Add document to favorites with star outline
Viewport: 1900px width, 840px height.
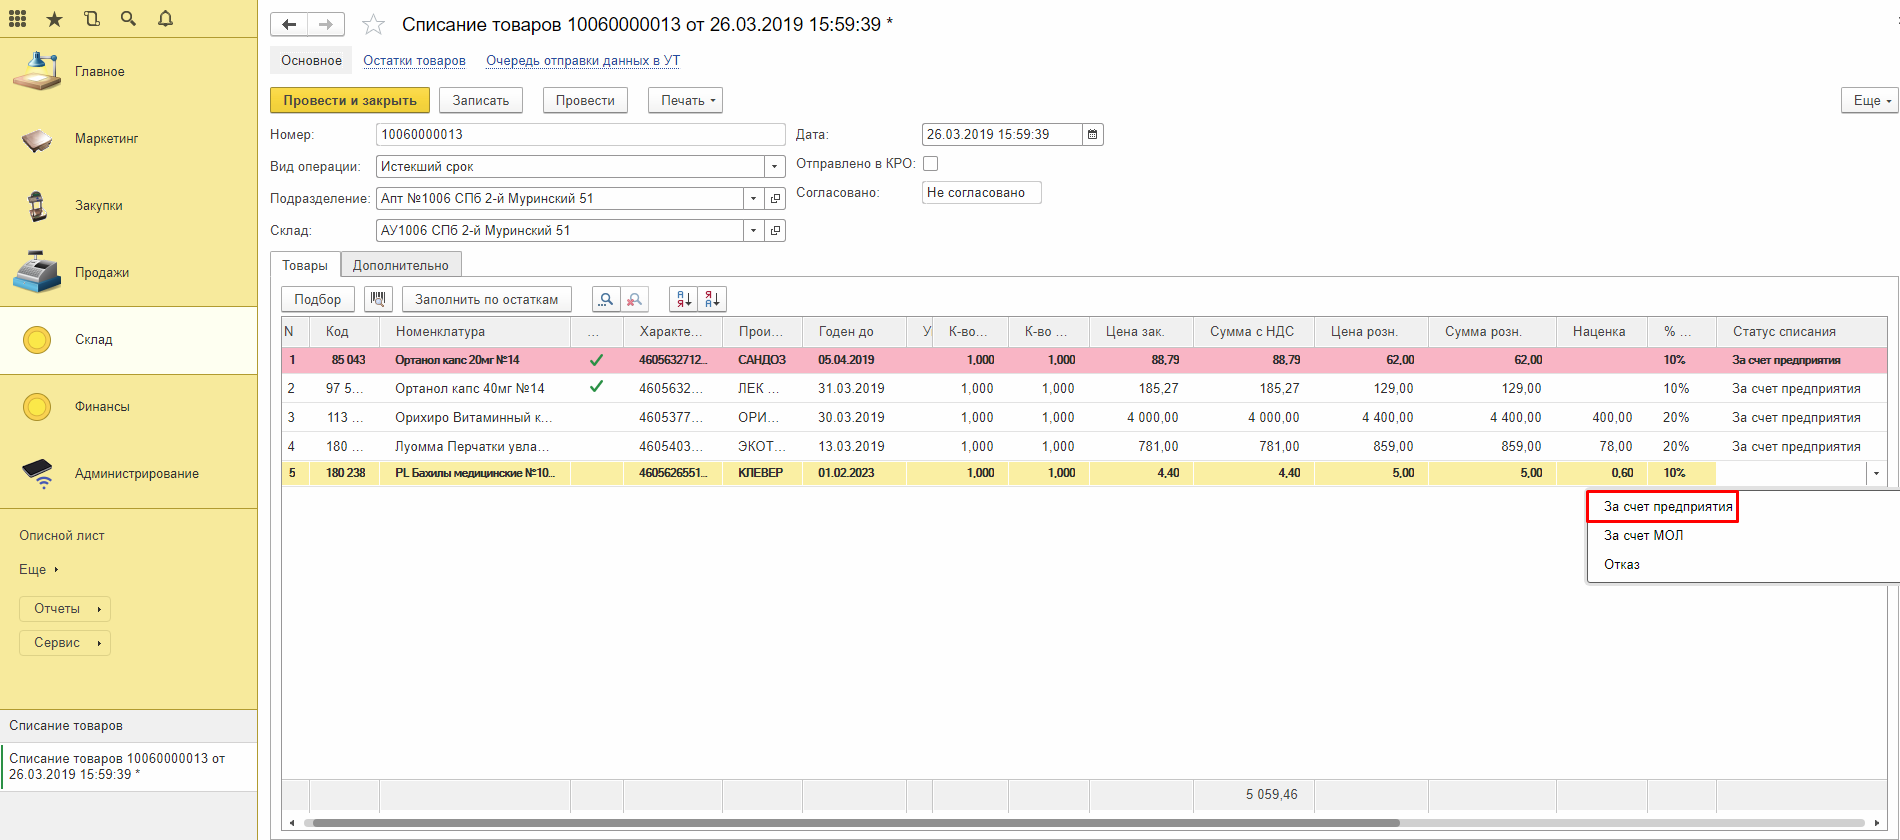(x=373, y=25)
